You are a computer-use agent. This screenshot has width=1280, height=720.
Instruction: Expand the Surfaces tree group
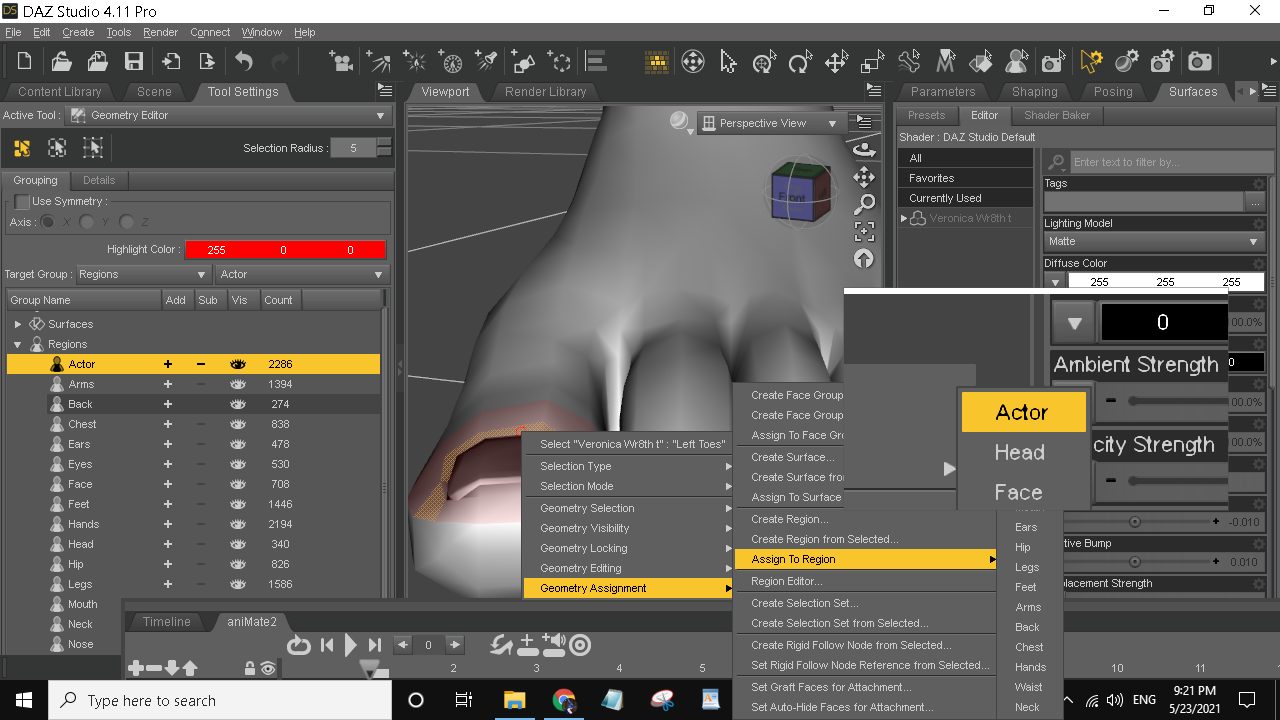pos(18,324)
